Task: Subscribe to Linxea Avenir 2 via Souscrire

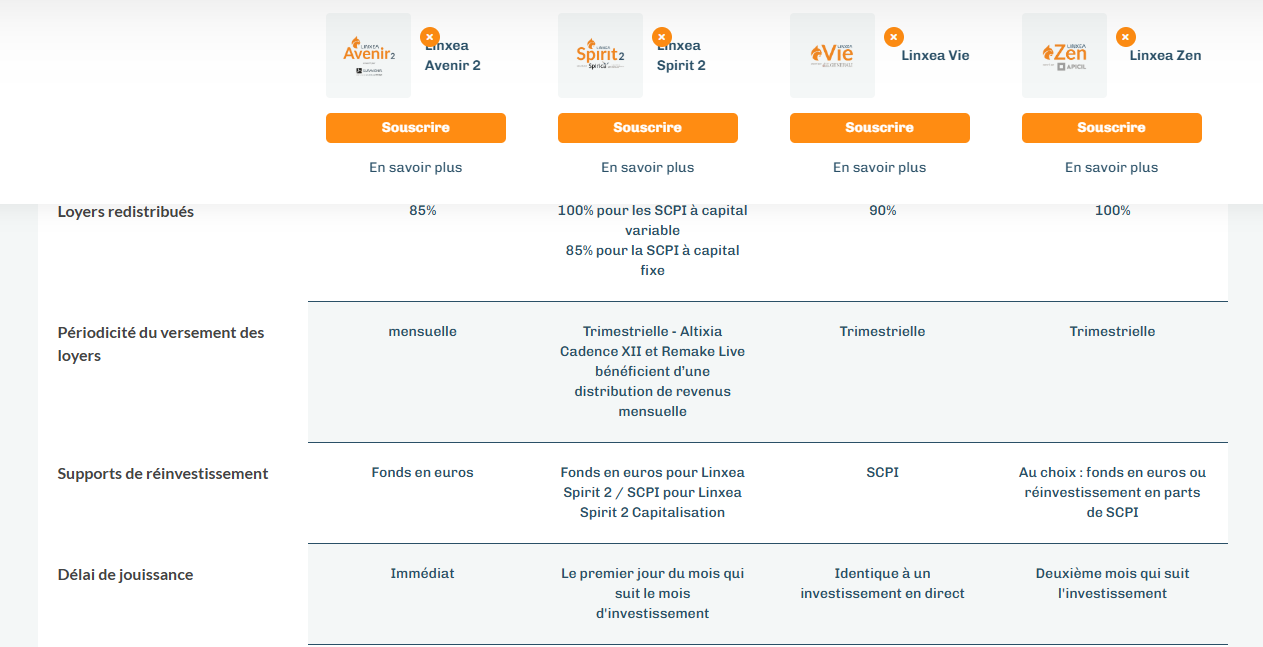Action: (416, 128)
